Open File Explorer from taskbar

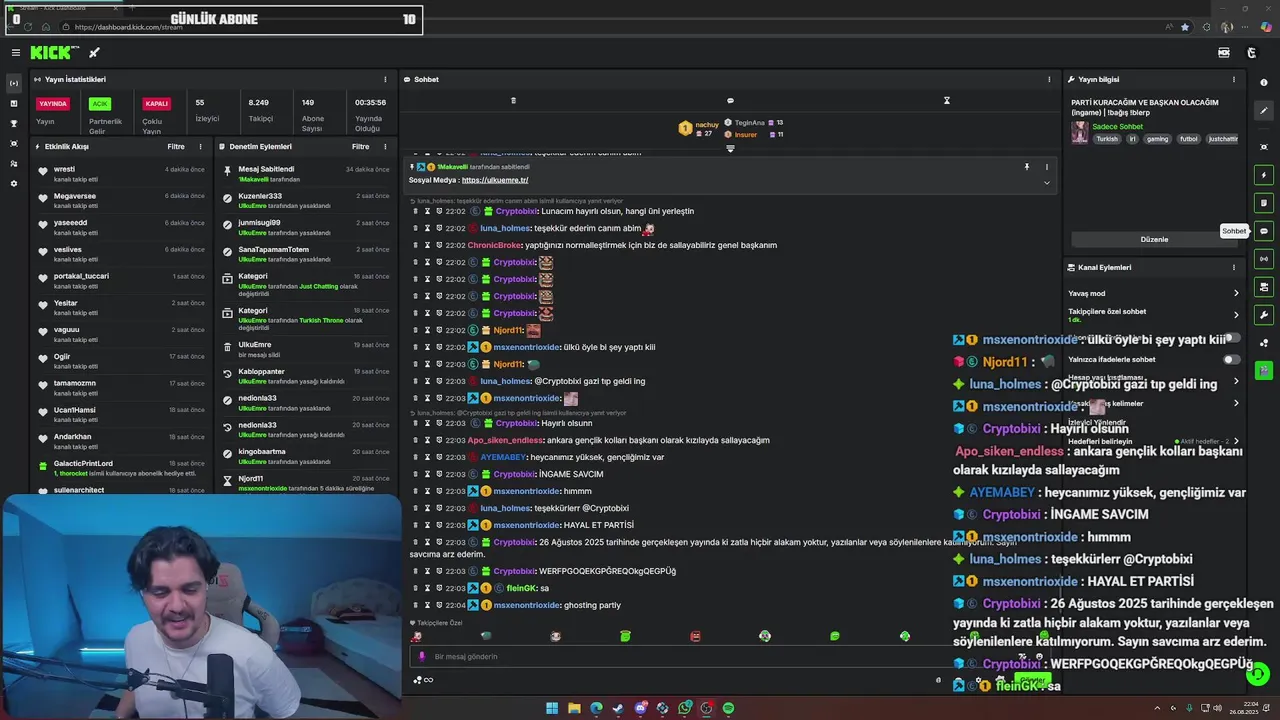[574, 708]
